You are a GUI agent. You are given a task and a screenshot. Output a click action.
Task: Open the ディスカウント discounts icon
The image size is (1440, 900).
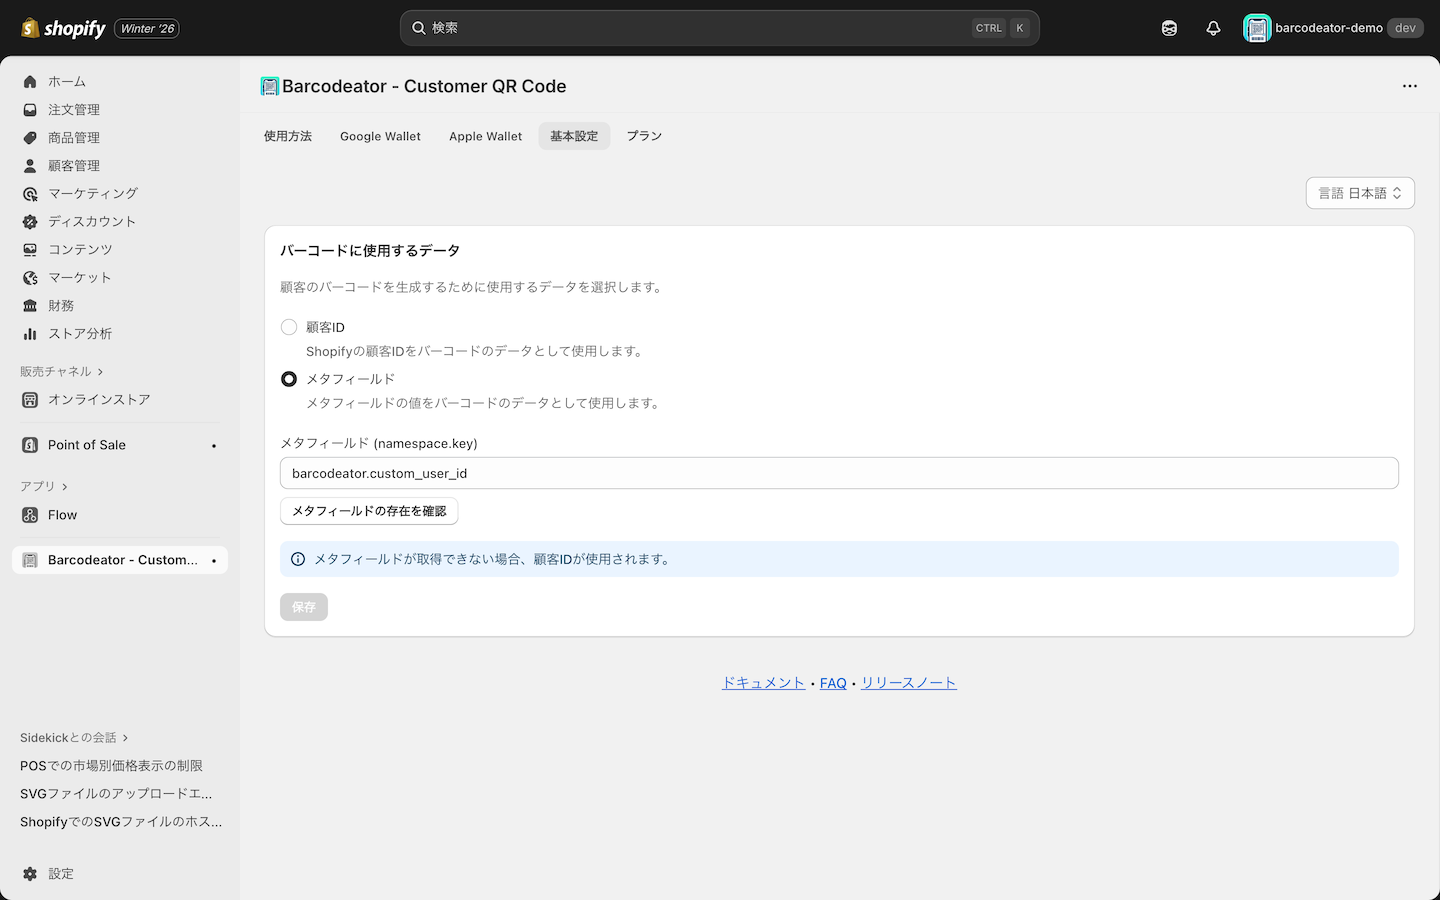(29, 221)
